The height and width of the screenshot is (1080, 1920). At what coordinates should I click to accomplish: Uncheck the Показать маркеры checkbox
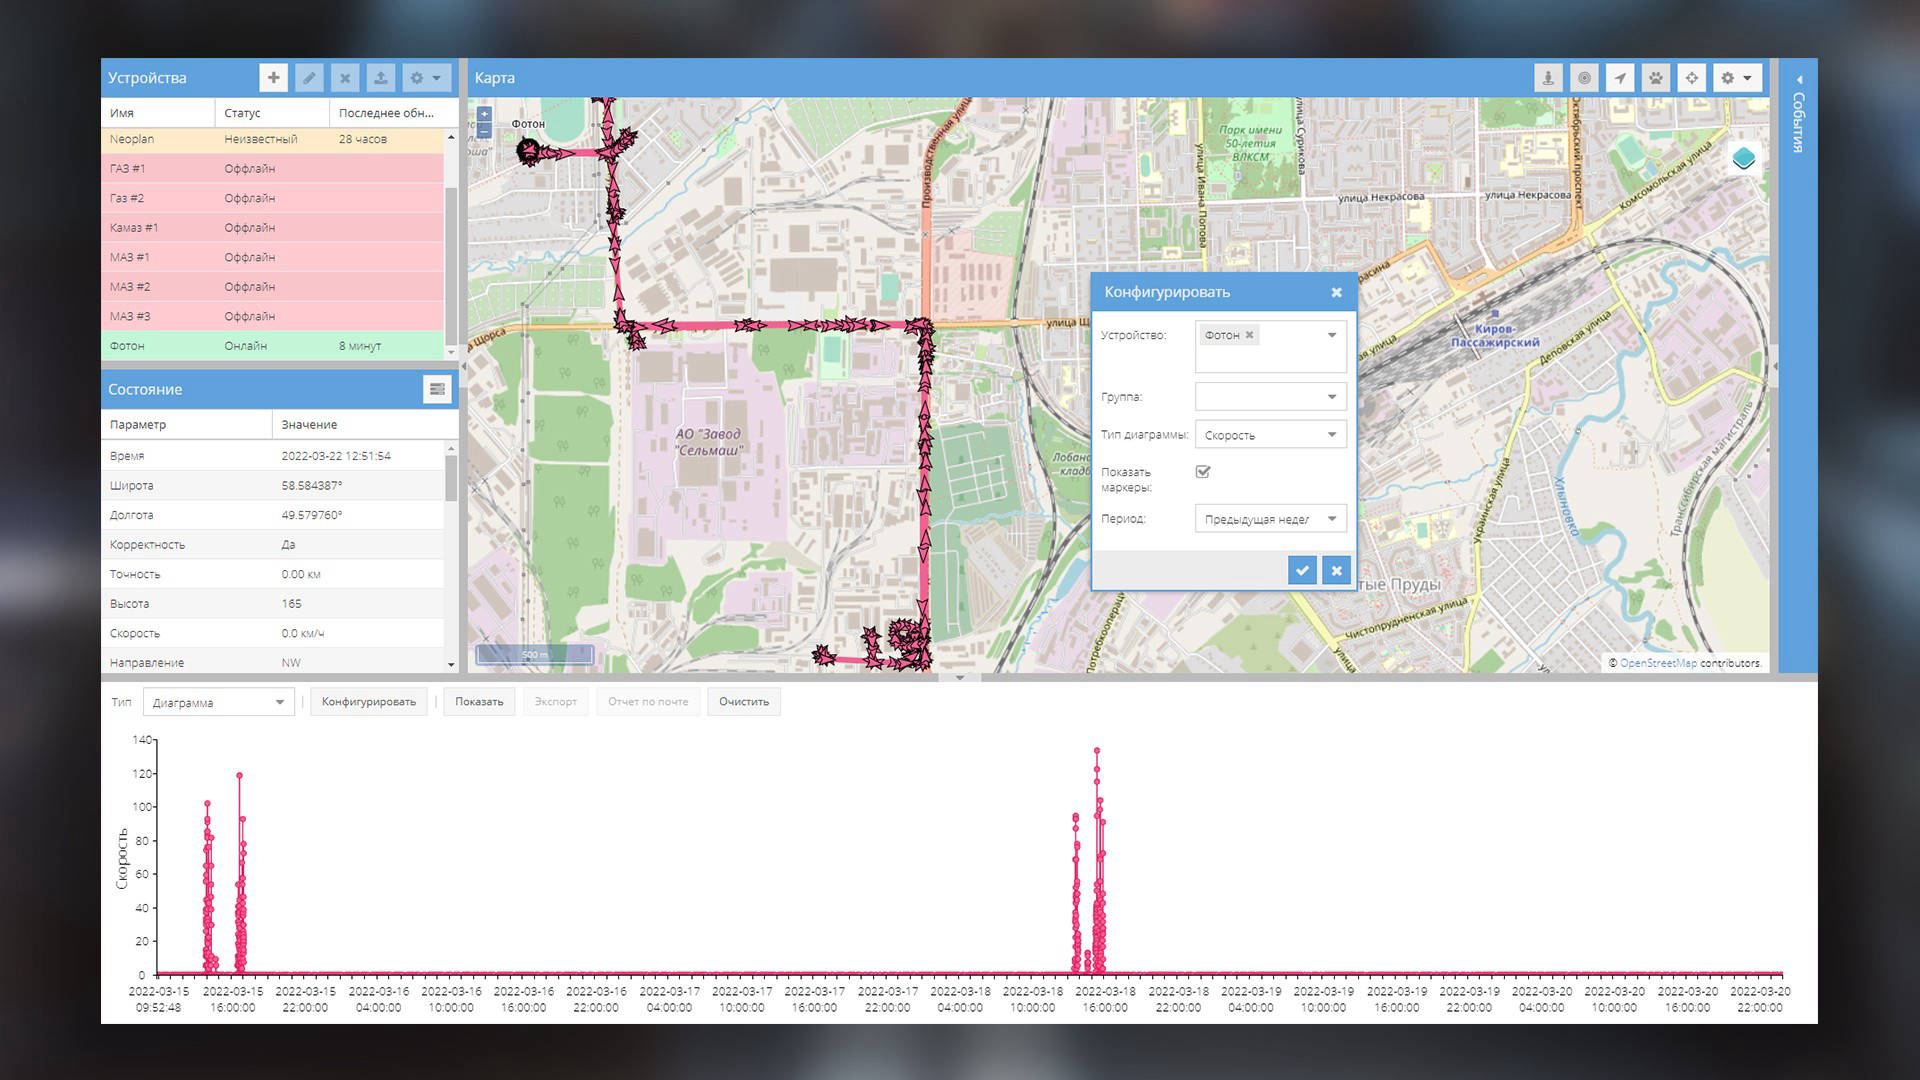coord(1203,472)
